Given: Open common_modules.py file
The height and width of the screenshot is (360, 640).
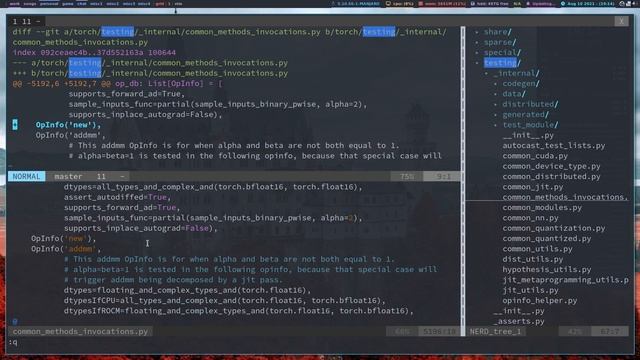Looking at the screenshot, I should point(542,208).
